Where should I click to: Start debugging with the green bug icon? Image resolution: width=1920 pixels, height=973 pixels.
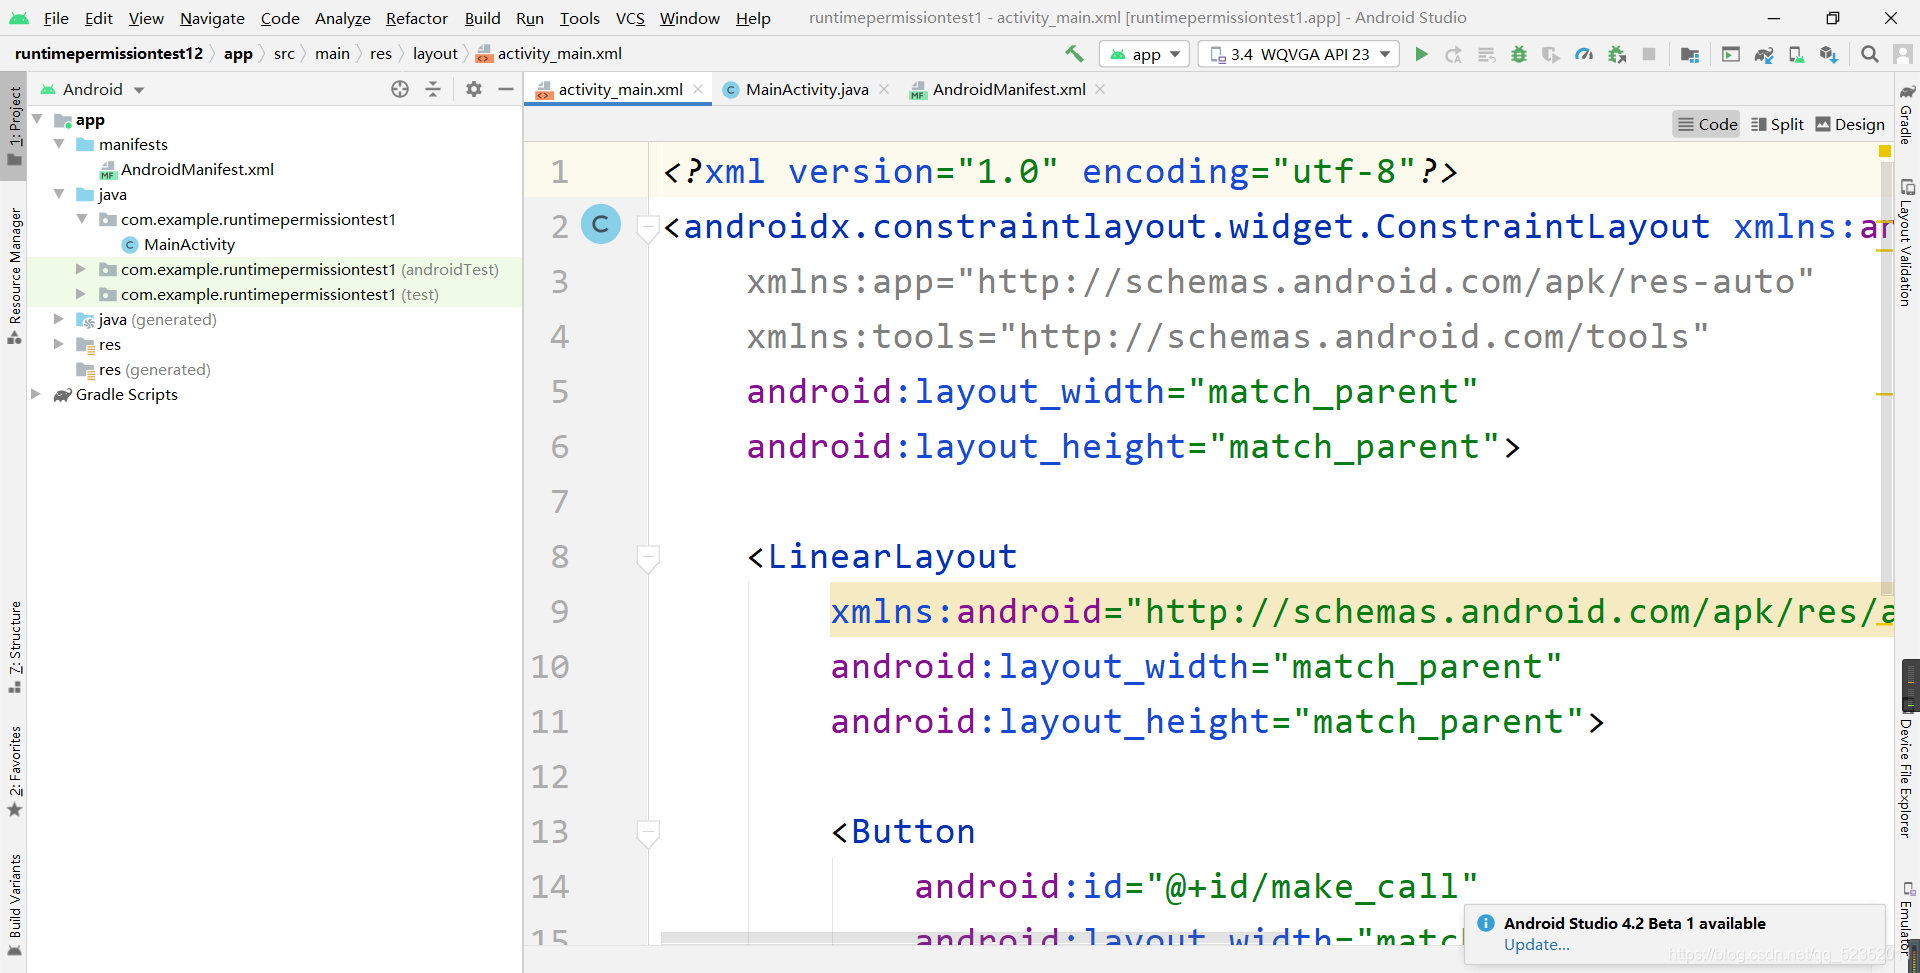(x=1519, y=54)
